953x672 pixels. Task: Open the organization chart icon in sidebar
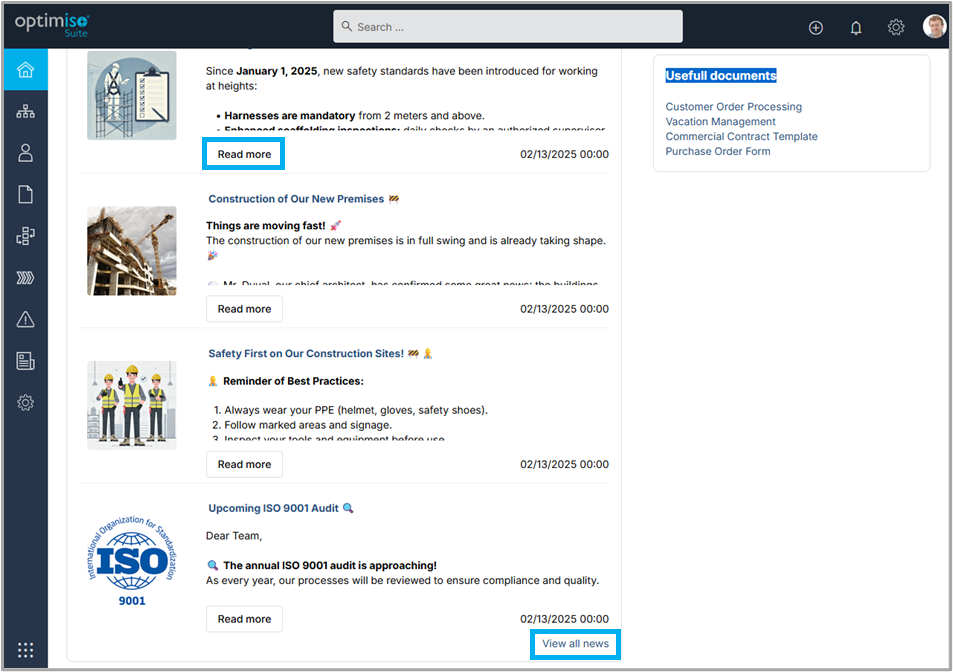(x=25, y=111)
